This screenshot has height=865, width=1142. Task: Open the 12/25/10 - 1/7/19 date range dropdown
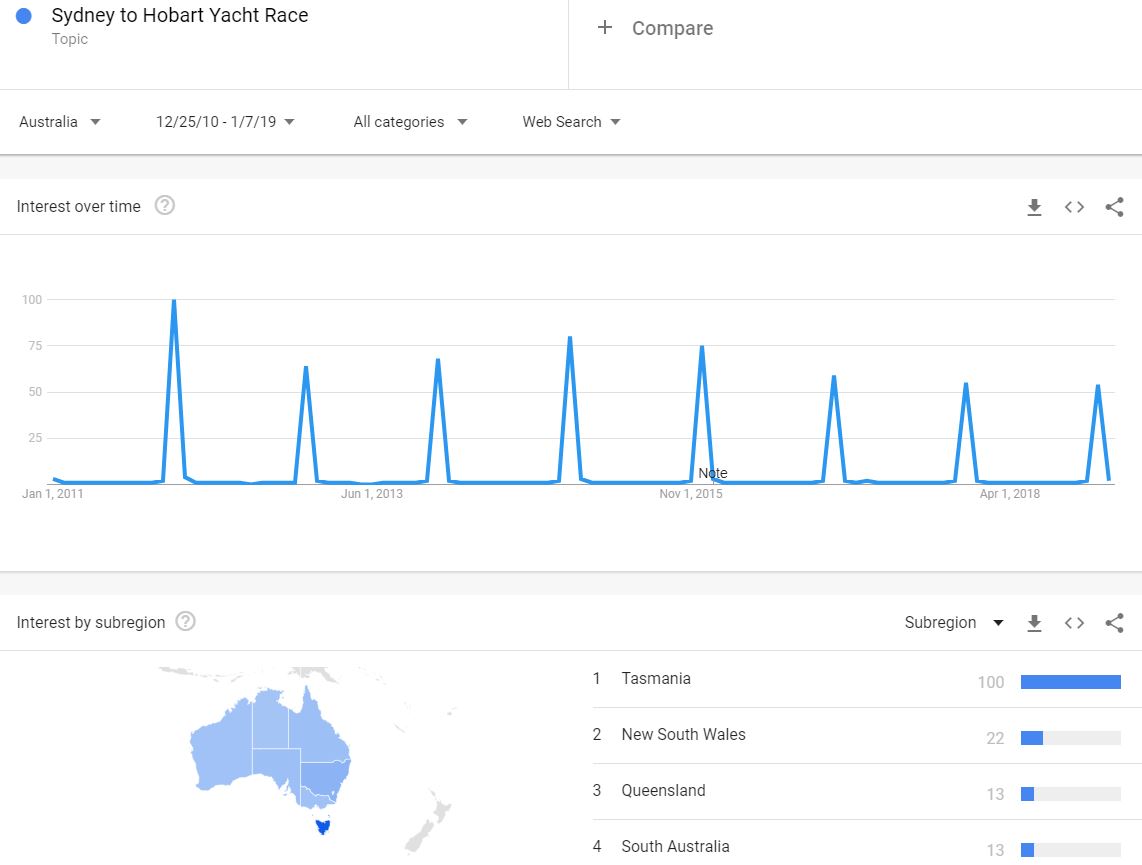coord(225,122)
